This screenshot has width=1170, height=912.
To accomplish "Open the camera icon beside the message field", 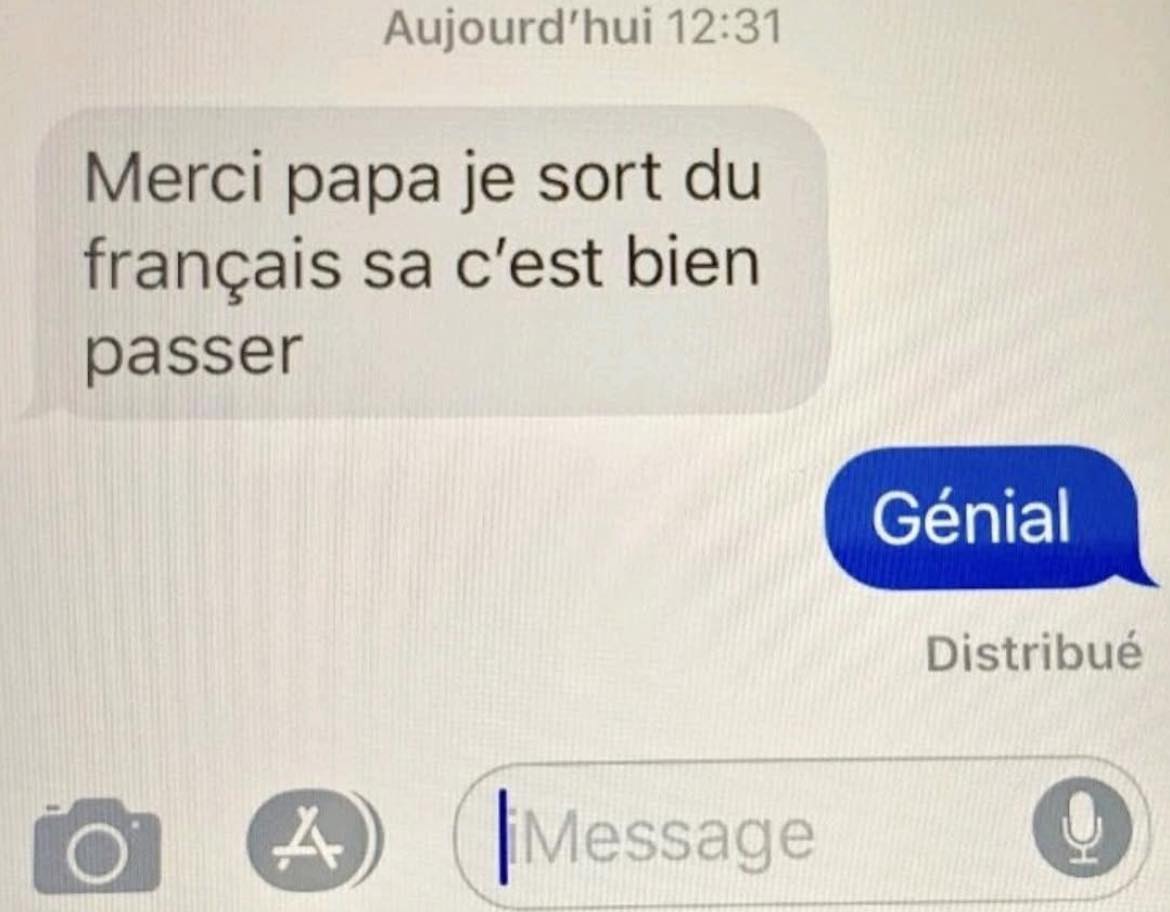I will [x=97, y=846].
